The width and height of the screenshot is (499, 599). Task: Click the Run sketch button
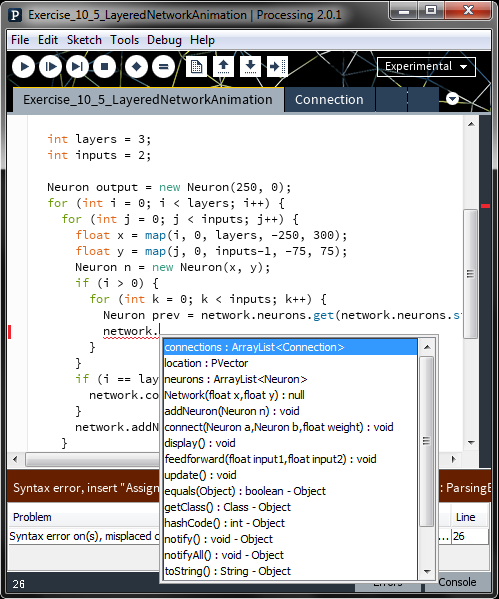click(x=23, y=67)
